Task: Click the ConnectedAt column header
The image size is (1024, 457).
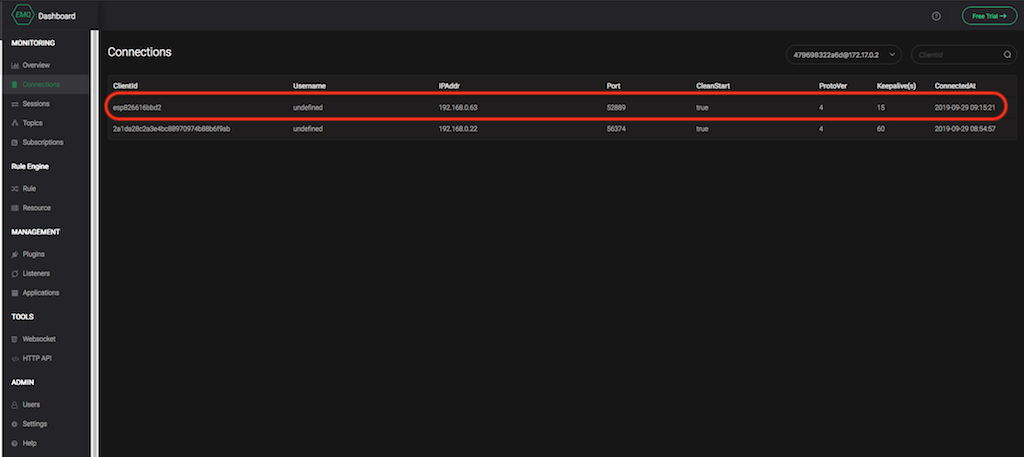Action: 955,86
